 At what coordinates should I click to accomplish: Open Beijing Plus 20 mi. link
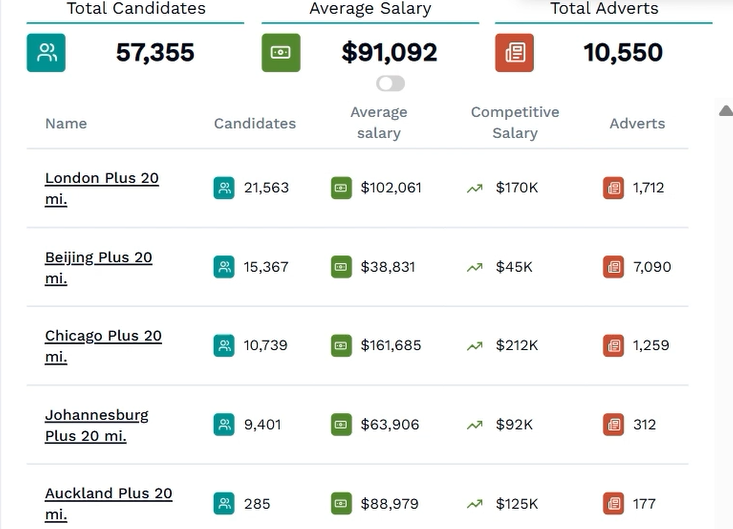tap(99, 268)
